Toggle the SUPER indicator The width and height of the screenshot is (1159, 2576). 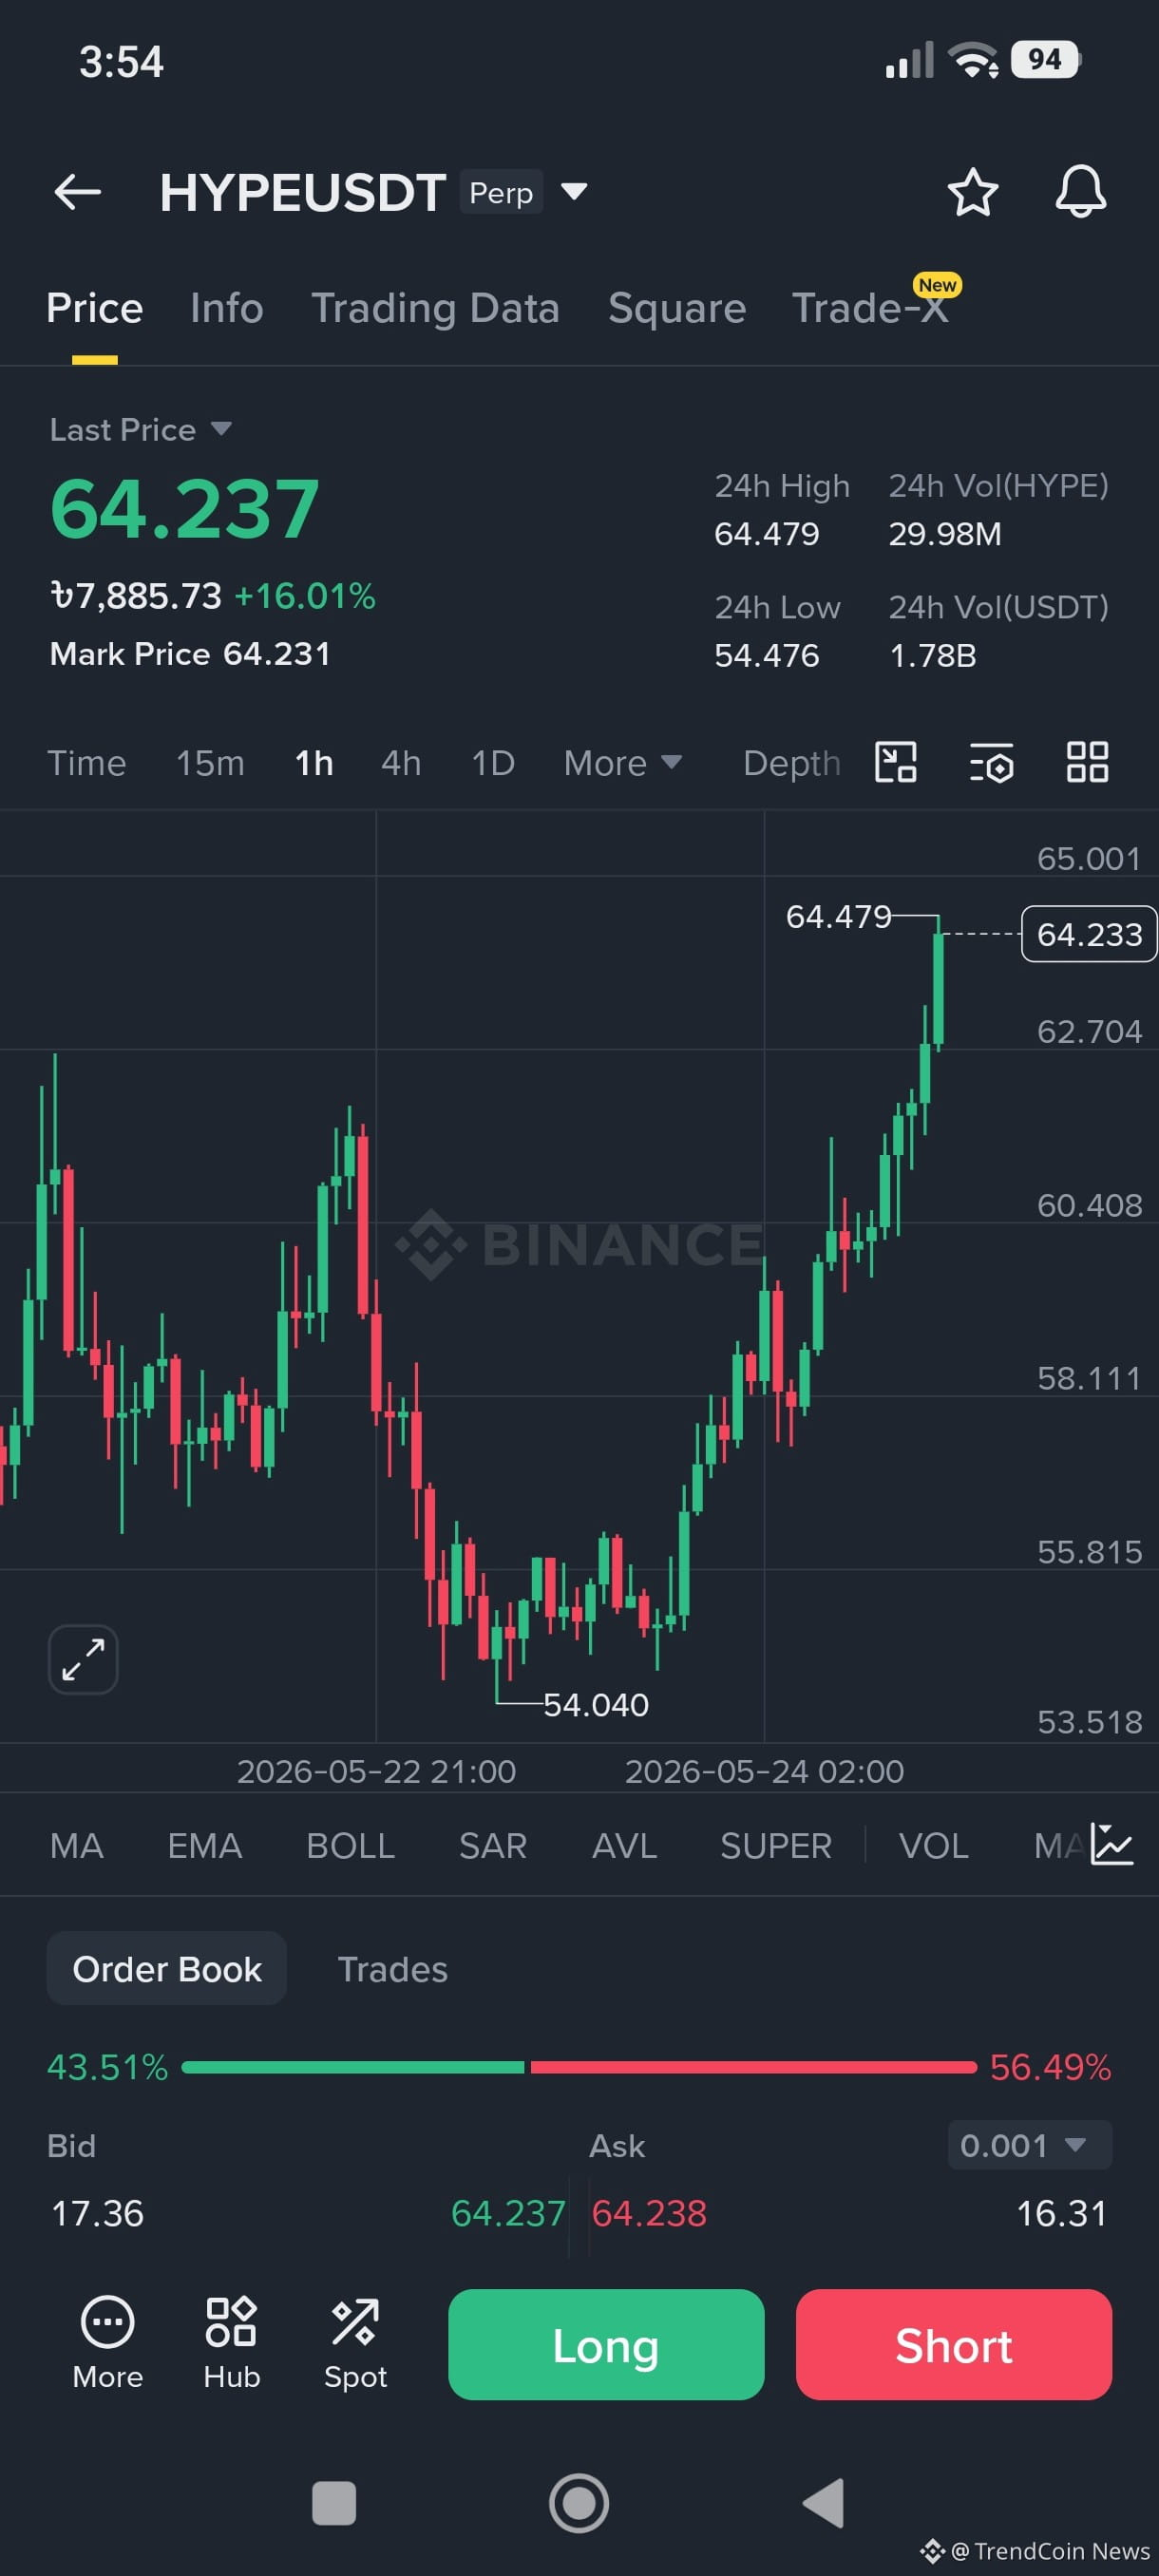(x=776, y=1845)
